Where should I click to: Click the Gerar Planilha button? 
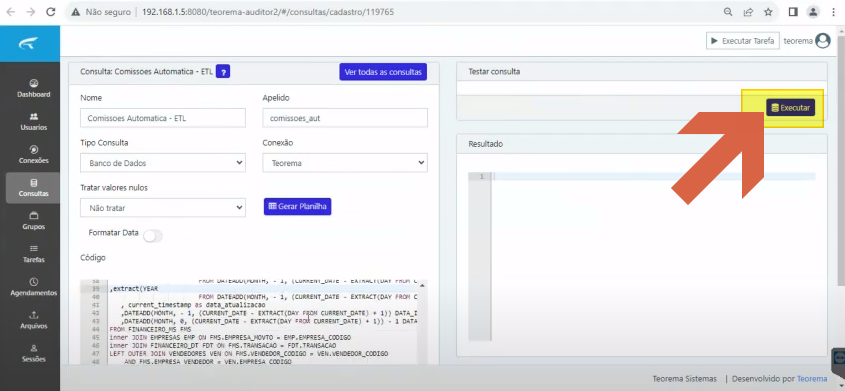pyautogui.click(x=297, y=206)
